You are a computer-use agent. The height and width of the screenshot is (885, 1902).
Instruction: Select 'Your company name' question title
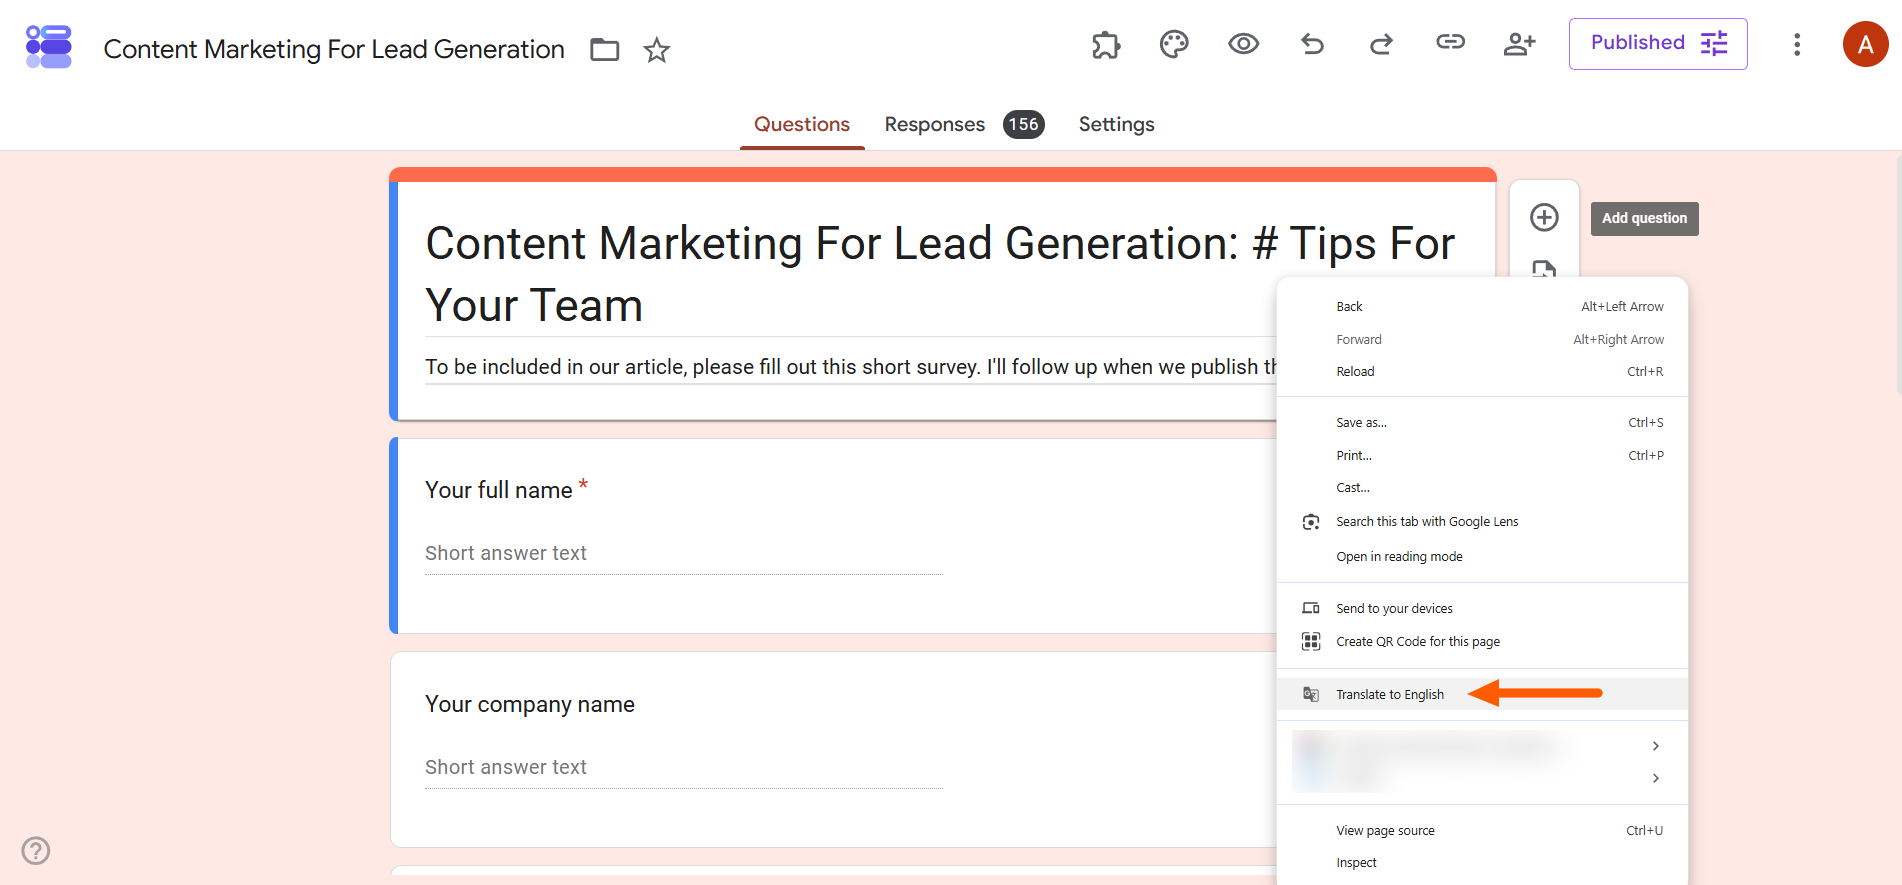[530, 704]
